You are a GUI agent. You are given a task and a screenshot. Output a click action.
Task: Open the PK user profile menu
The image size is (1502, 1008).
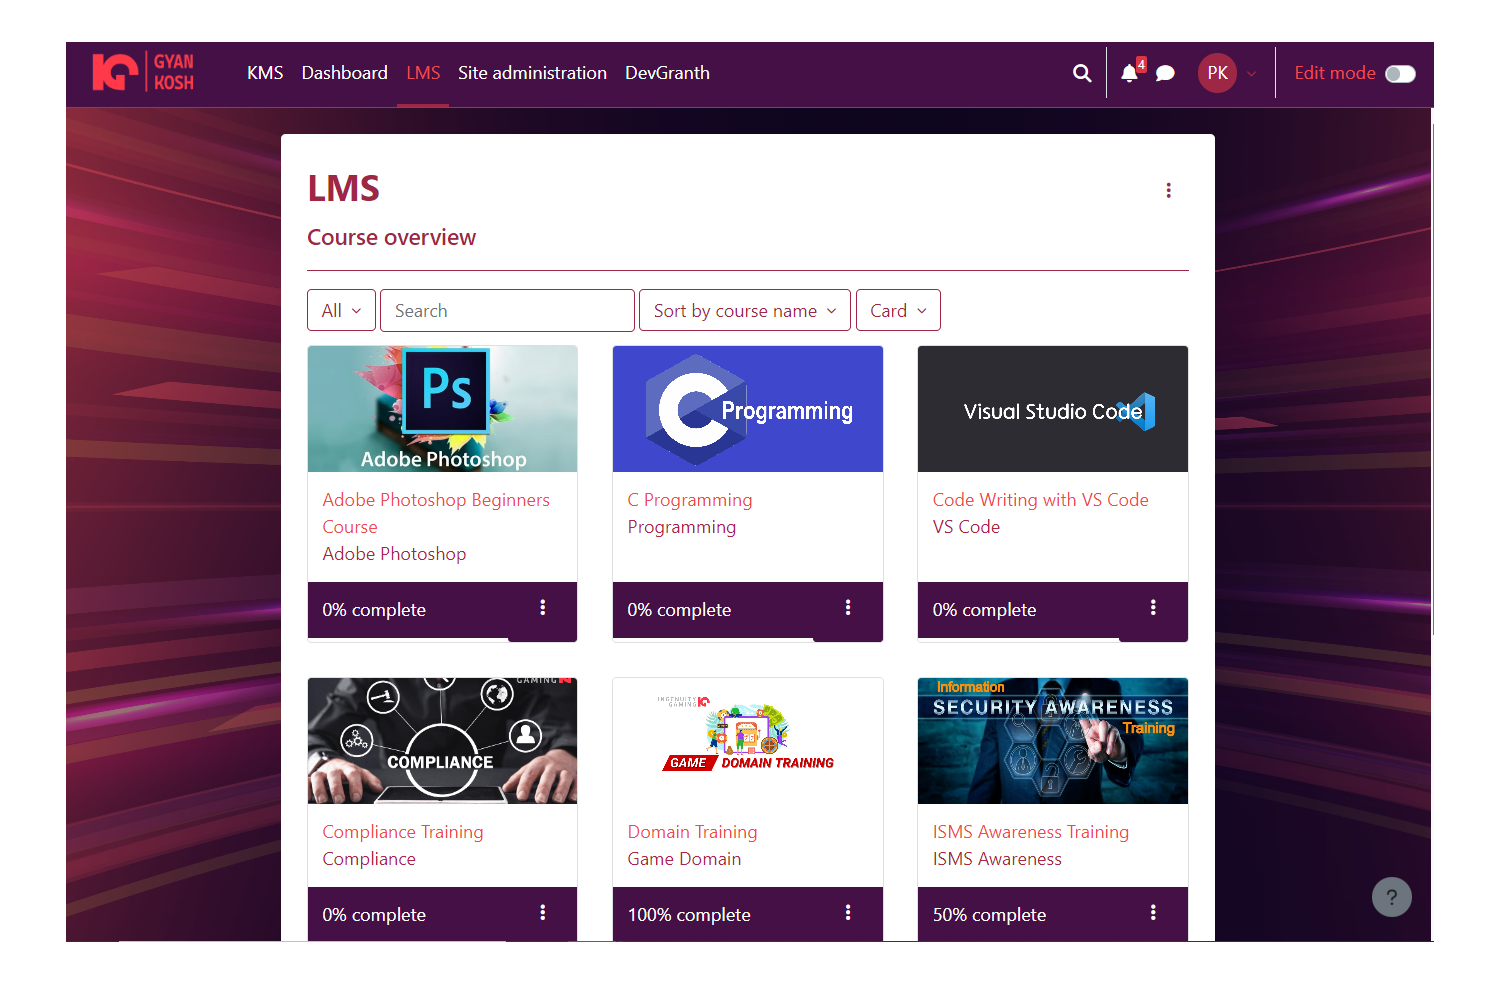tap(1227, 73)
